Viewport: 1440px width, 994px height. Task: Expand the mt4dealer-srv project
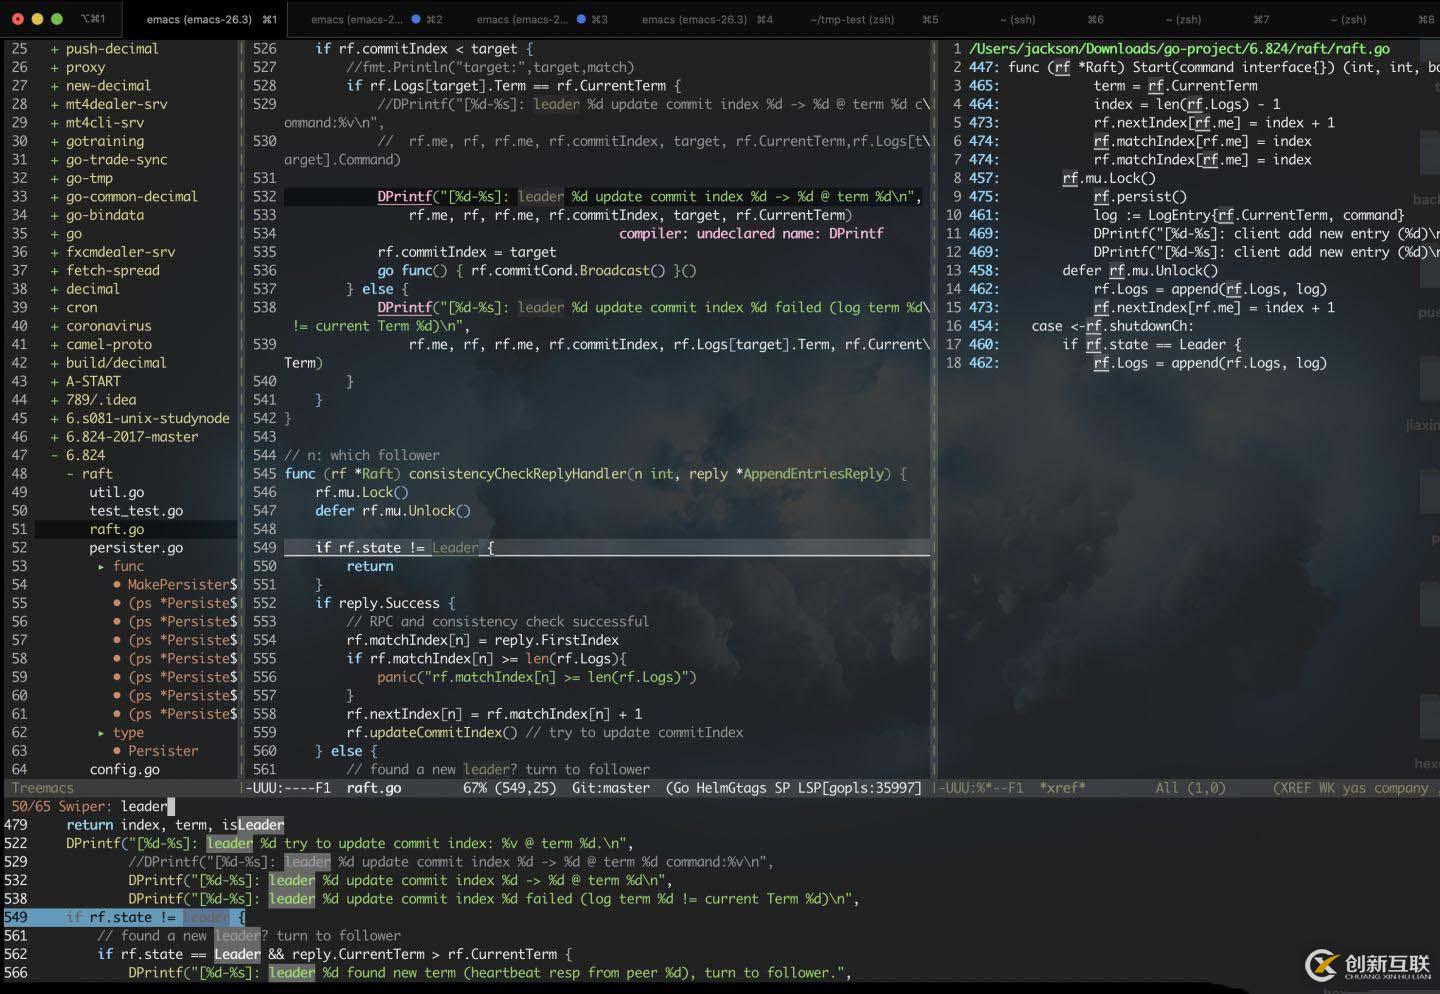(x=55, y=104)
